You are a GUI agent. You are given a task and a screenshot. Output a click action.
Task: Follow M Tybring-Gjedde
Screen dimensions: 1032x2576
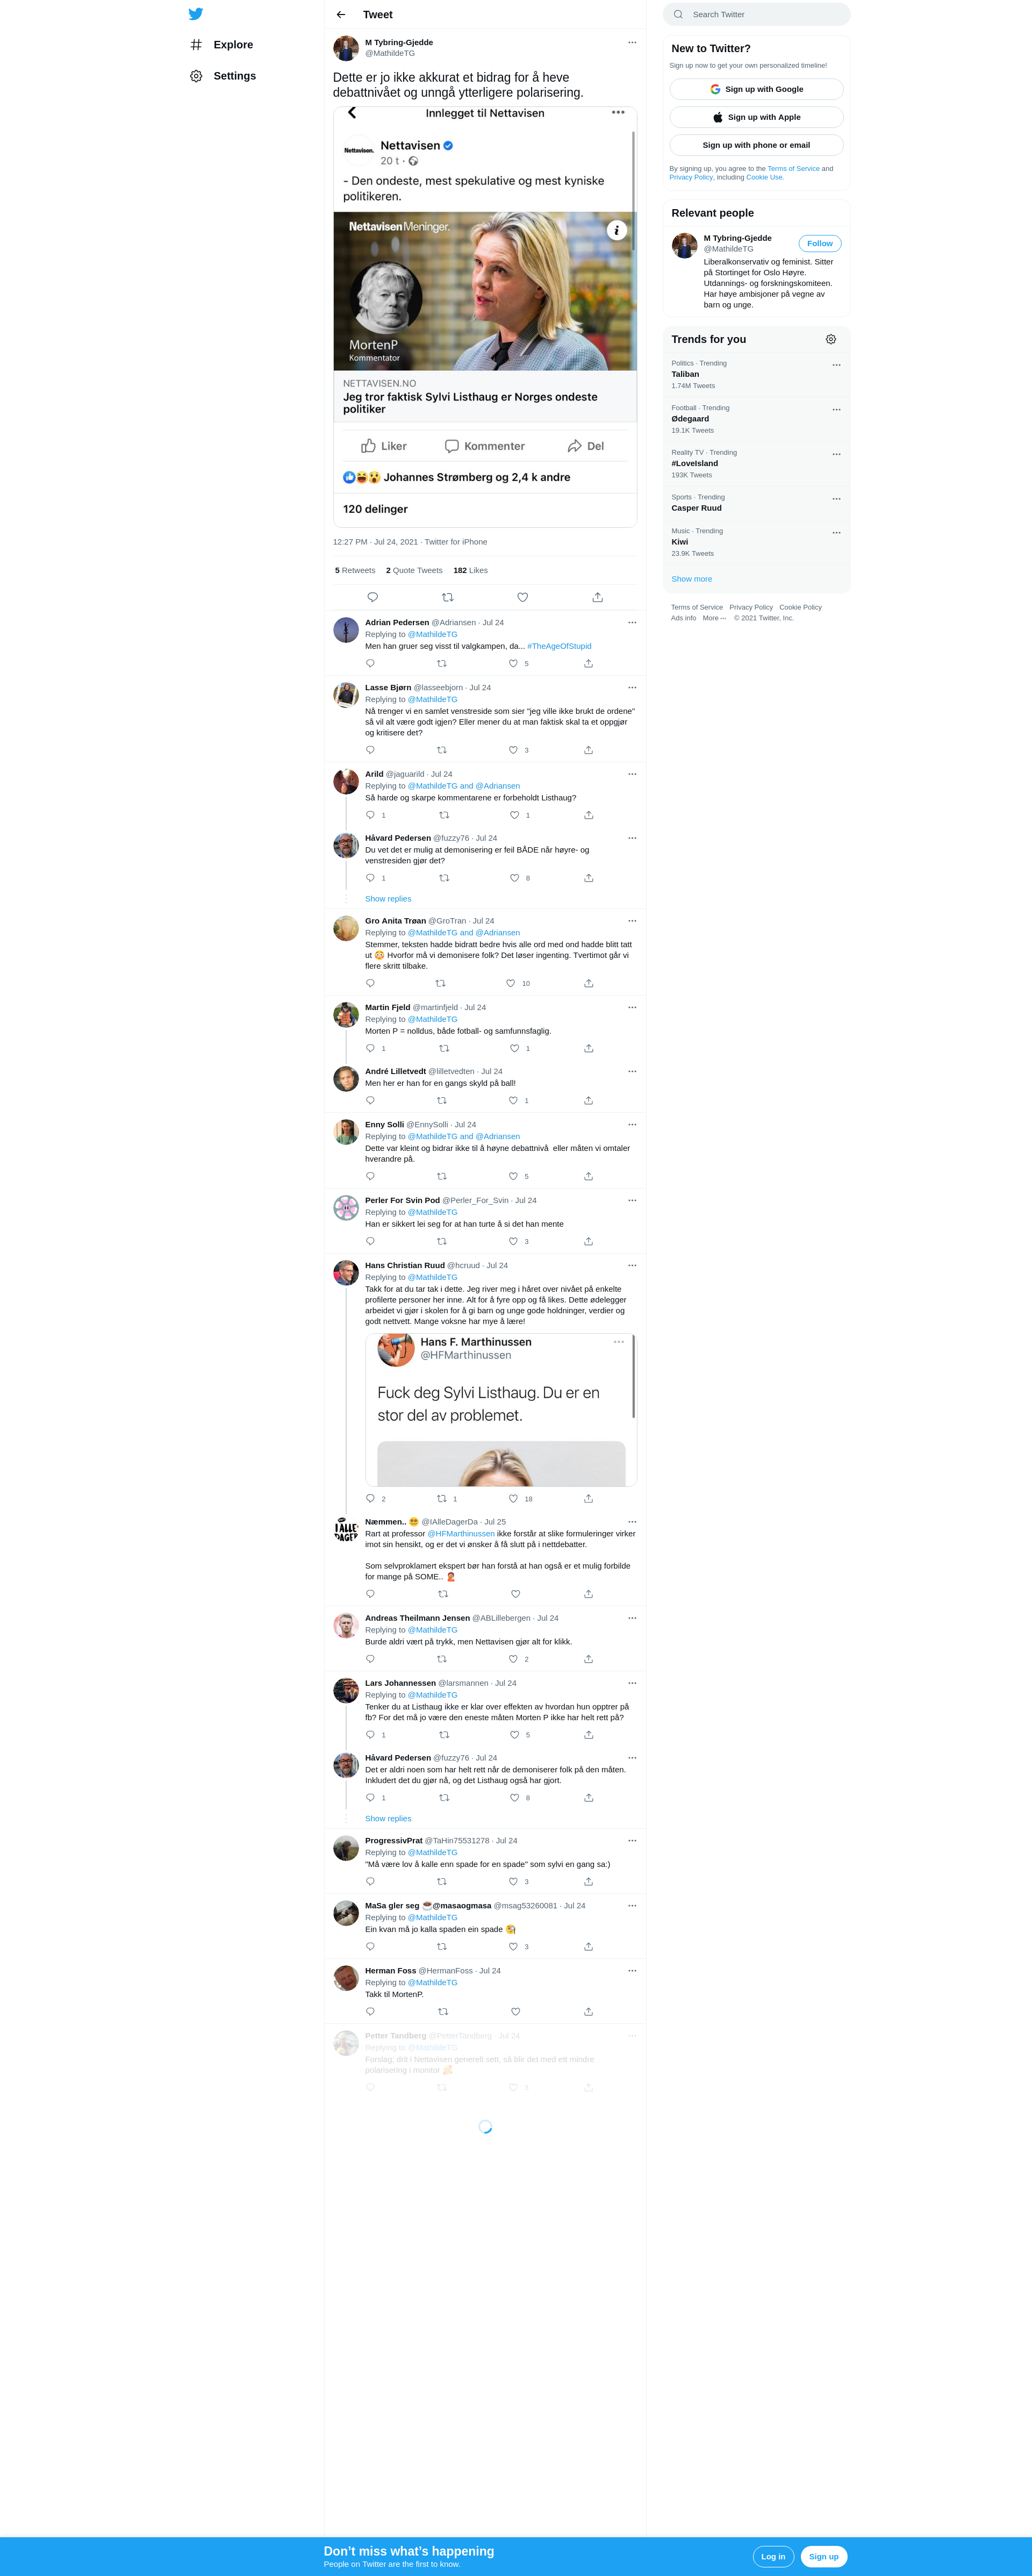820,243
